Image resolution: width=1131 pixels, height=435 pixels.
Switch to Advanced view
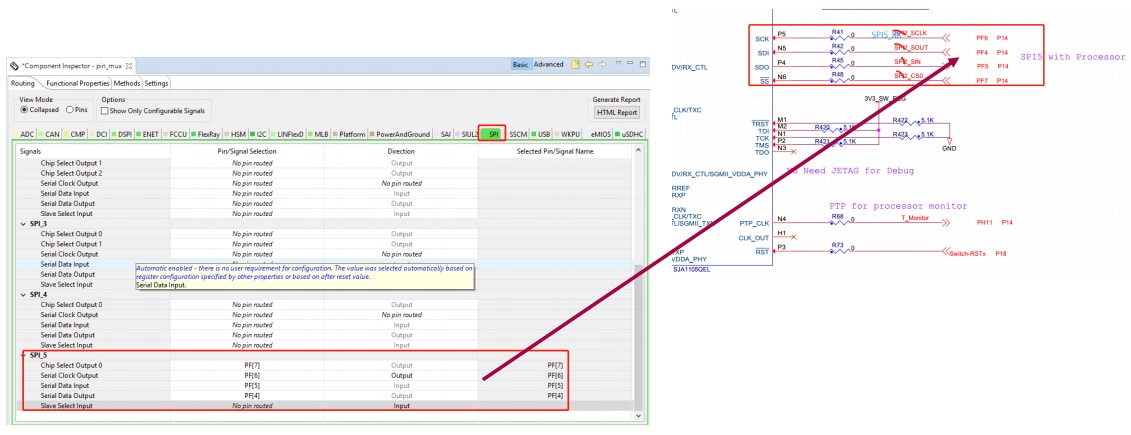tap(548, 65)
